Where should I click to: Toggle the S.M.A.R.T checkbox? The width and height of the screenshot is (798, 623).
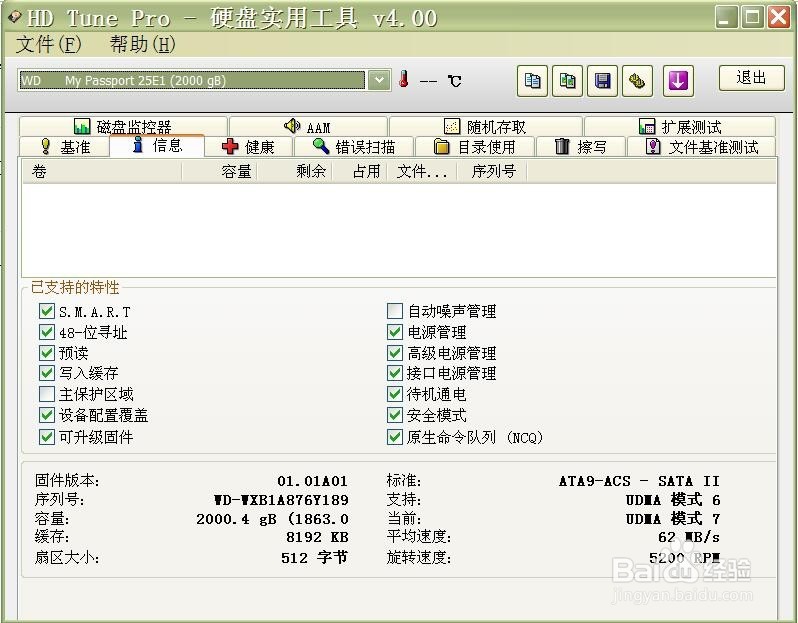pyautogui.click(x=47, y=311)
